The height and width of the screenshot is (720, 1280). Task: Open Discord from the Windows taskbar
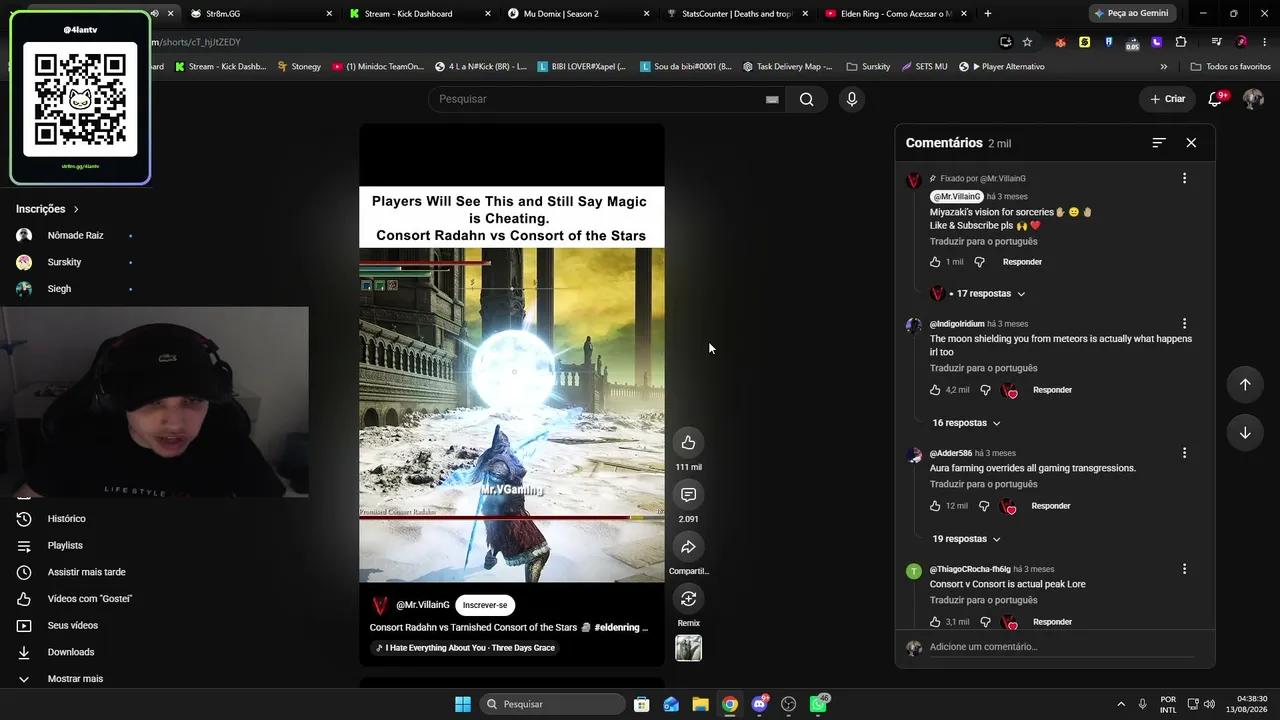coord(759,704)
